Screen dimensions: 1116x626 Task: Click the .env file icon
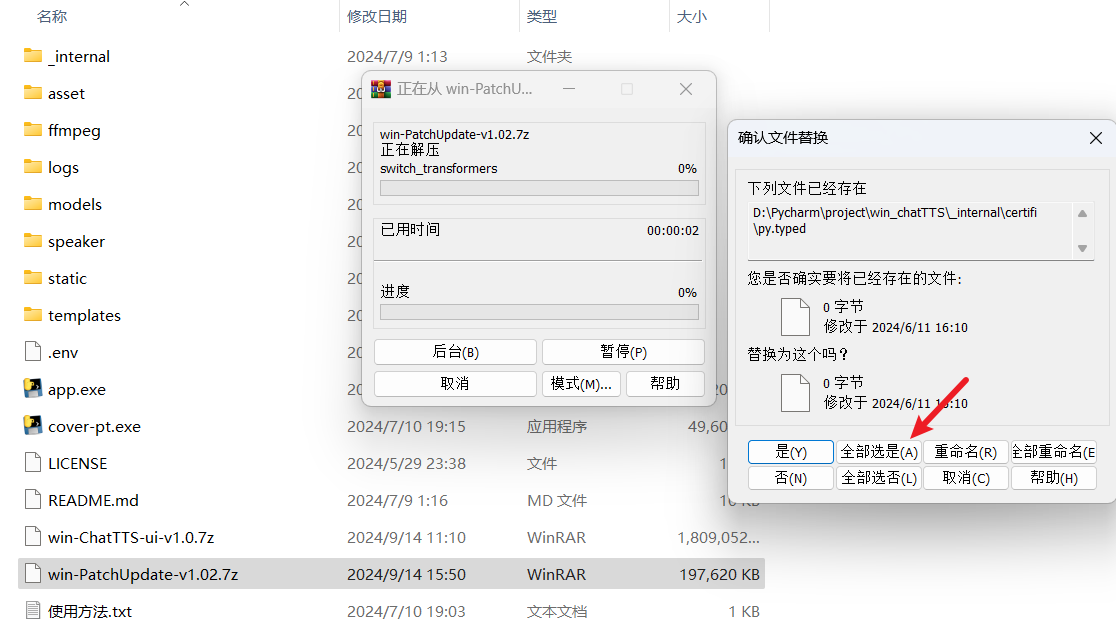tap(33, 351)
